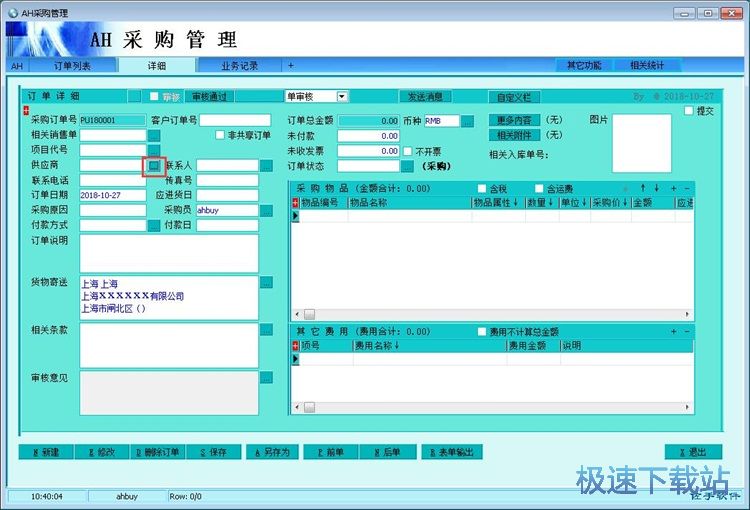Open the shipping address (货物寄送) lookup button
Image resolution: width=750 pixels, height=510 pixels.
pyautogui.click(x=266, y=283)
